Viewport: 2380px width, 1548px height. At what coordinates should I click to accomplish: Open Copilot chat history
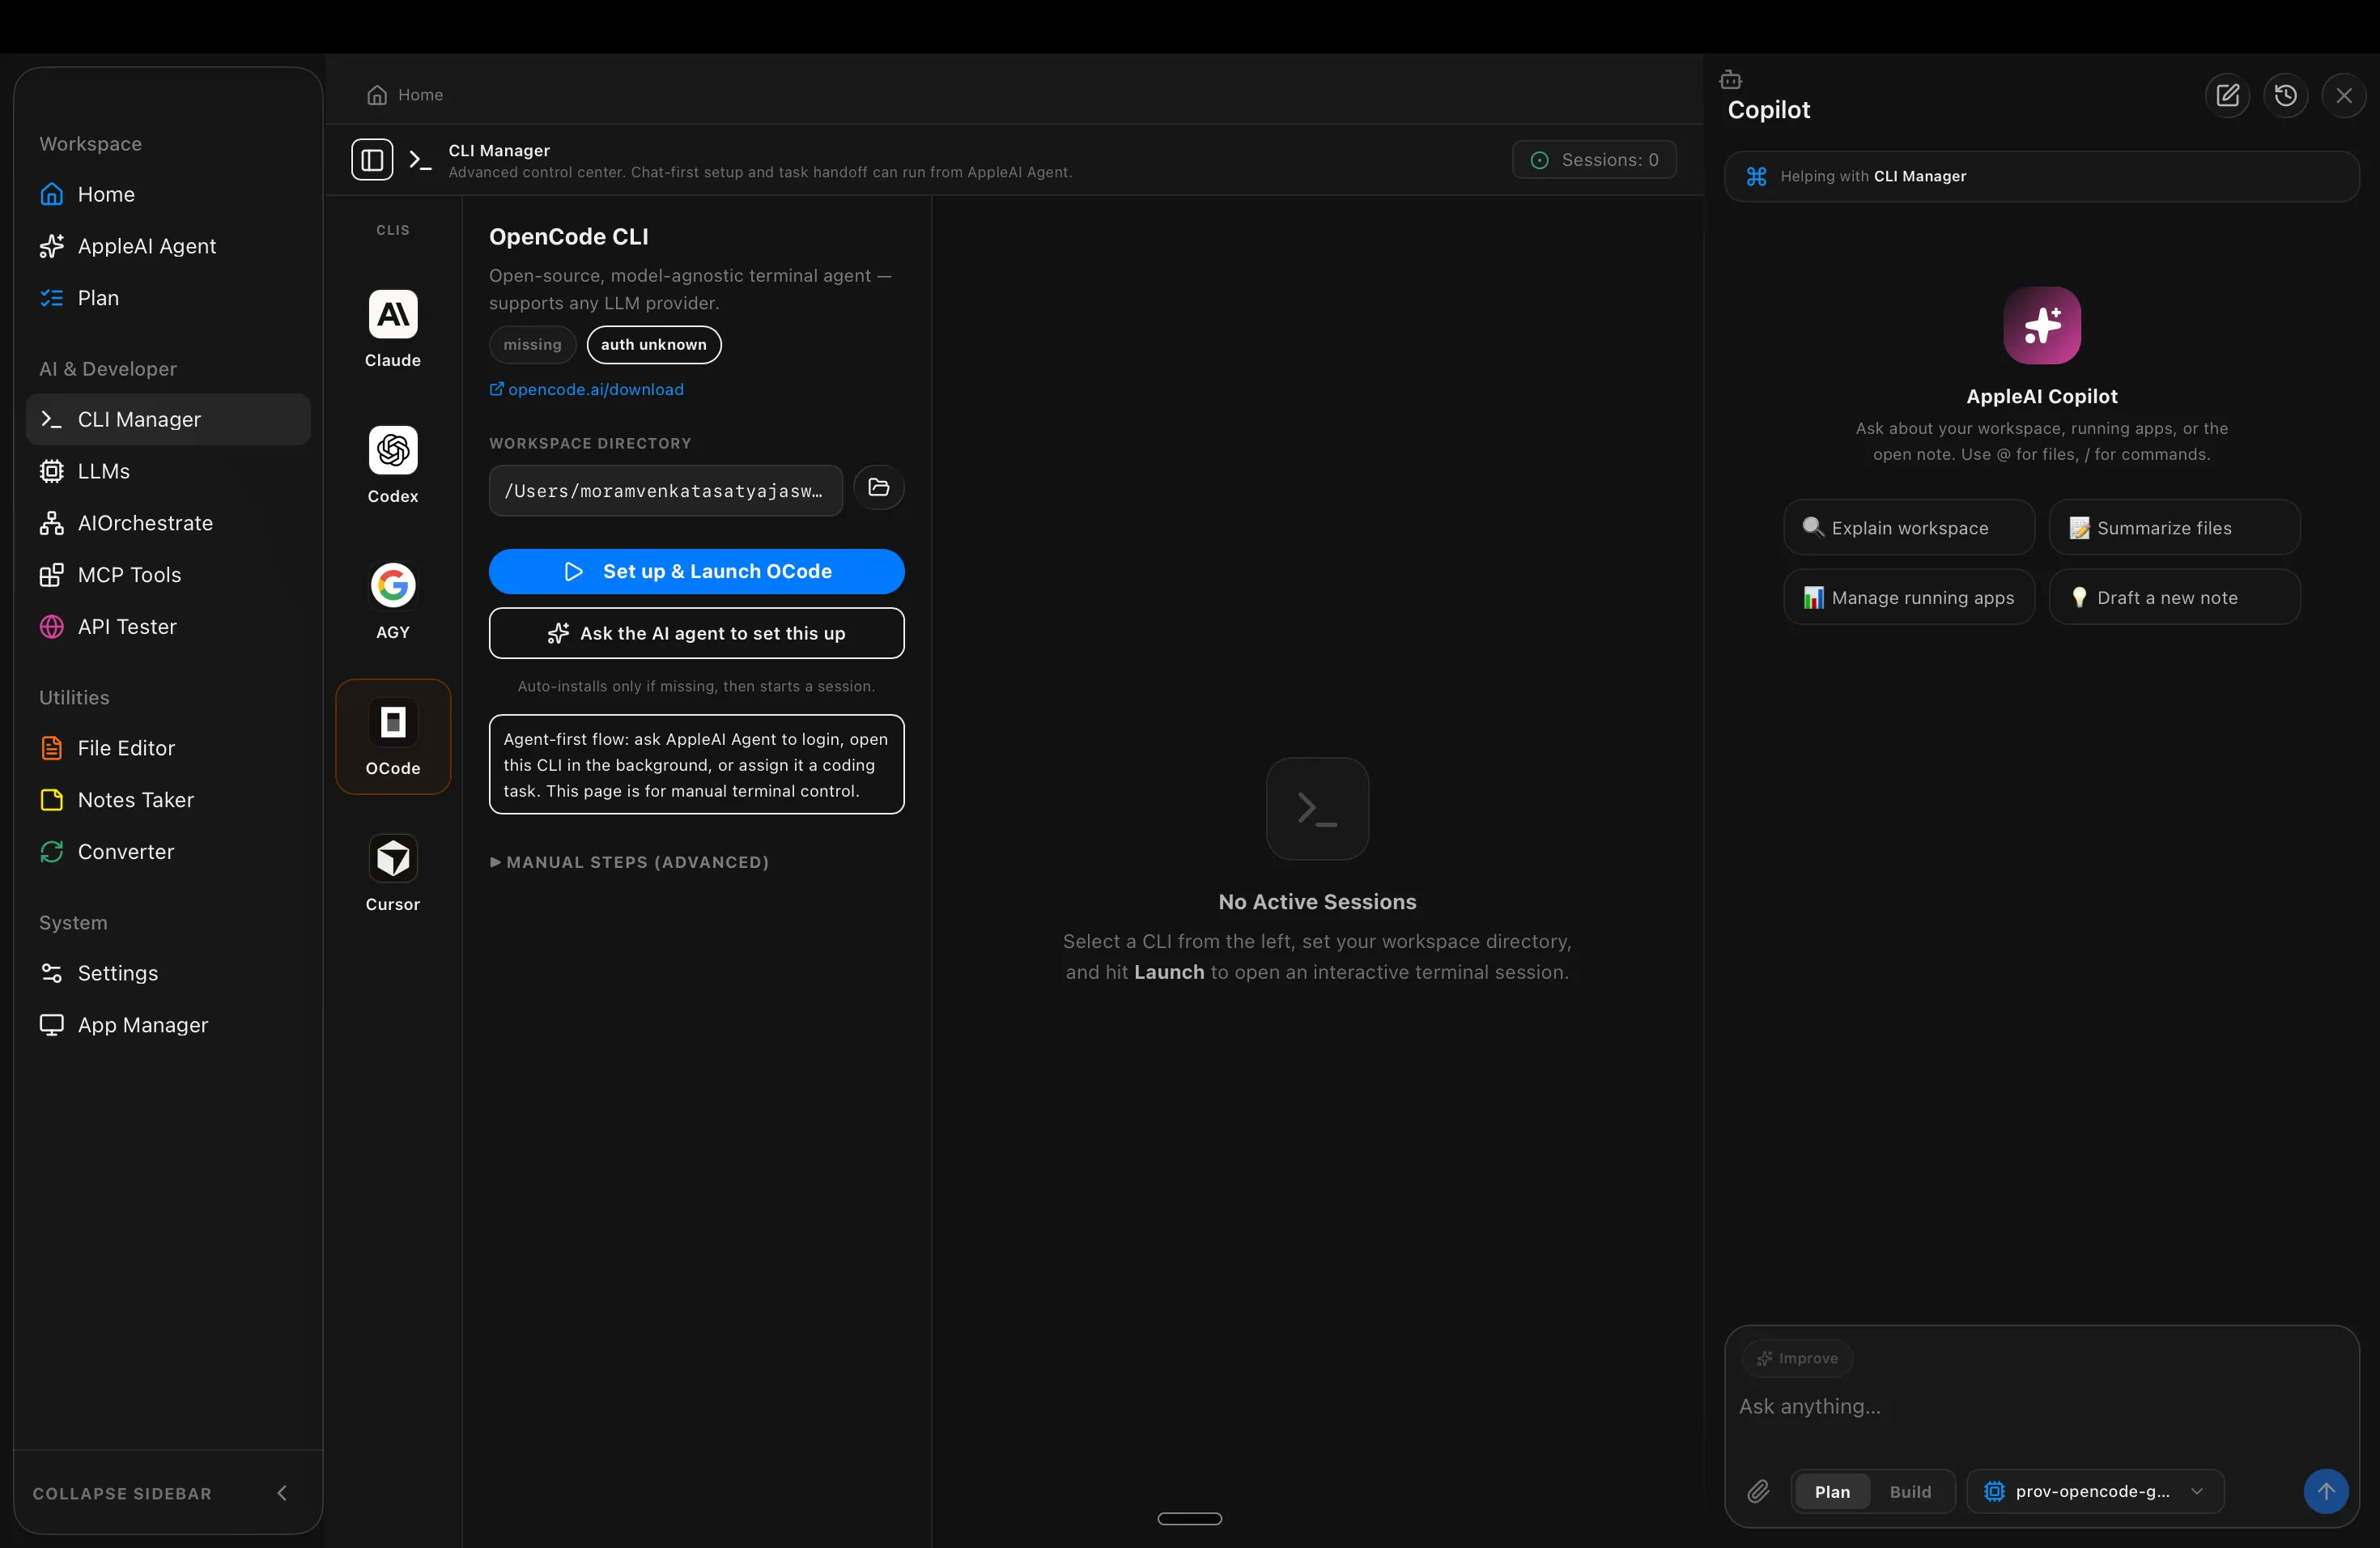click(2286, 95)
